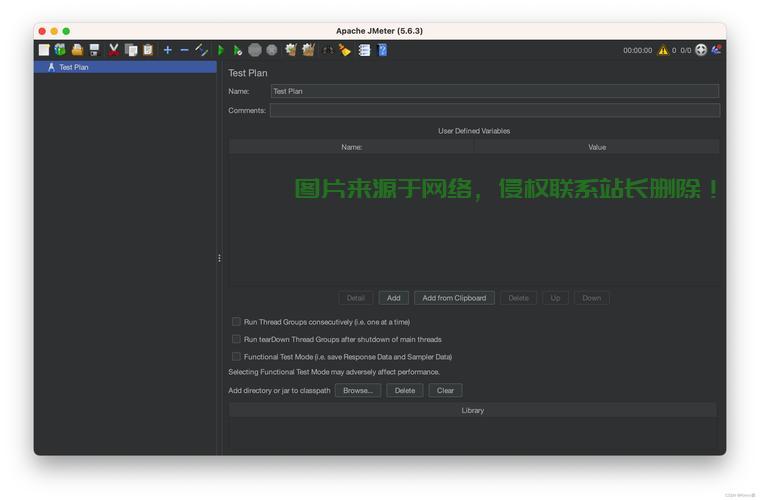Viewport: 760px width, 500px height.
Task: Click the panel splitter handle dots
Action: pyautogui.click(x=220, y=258)
